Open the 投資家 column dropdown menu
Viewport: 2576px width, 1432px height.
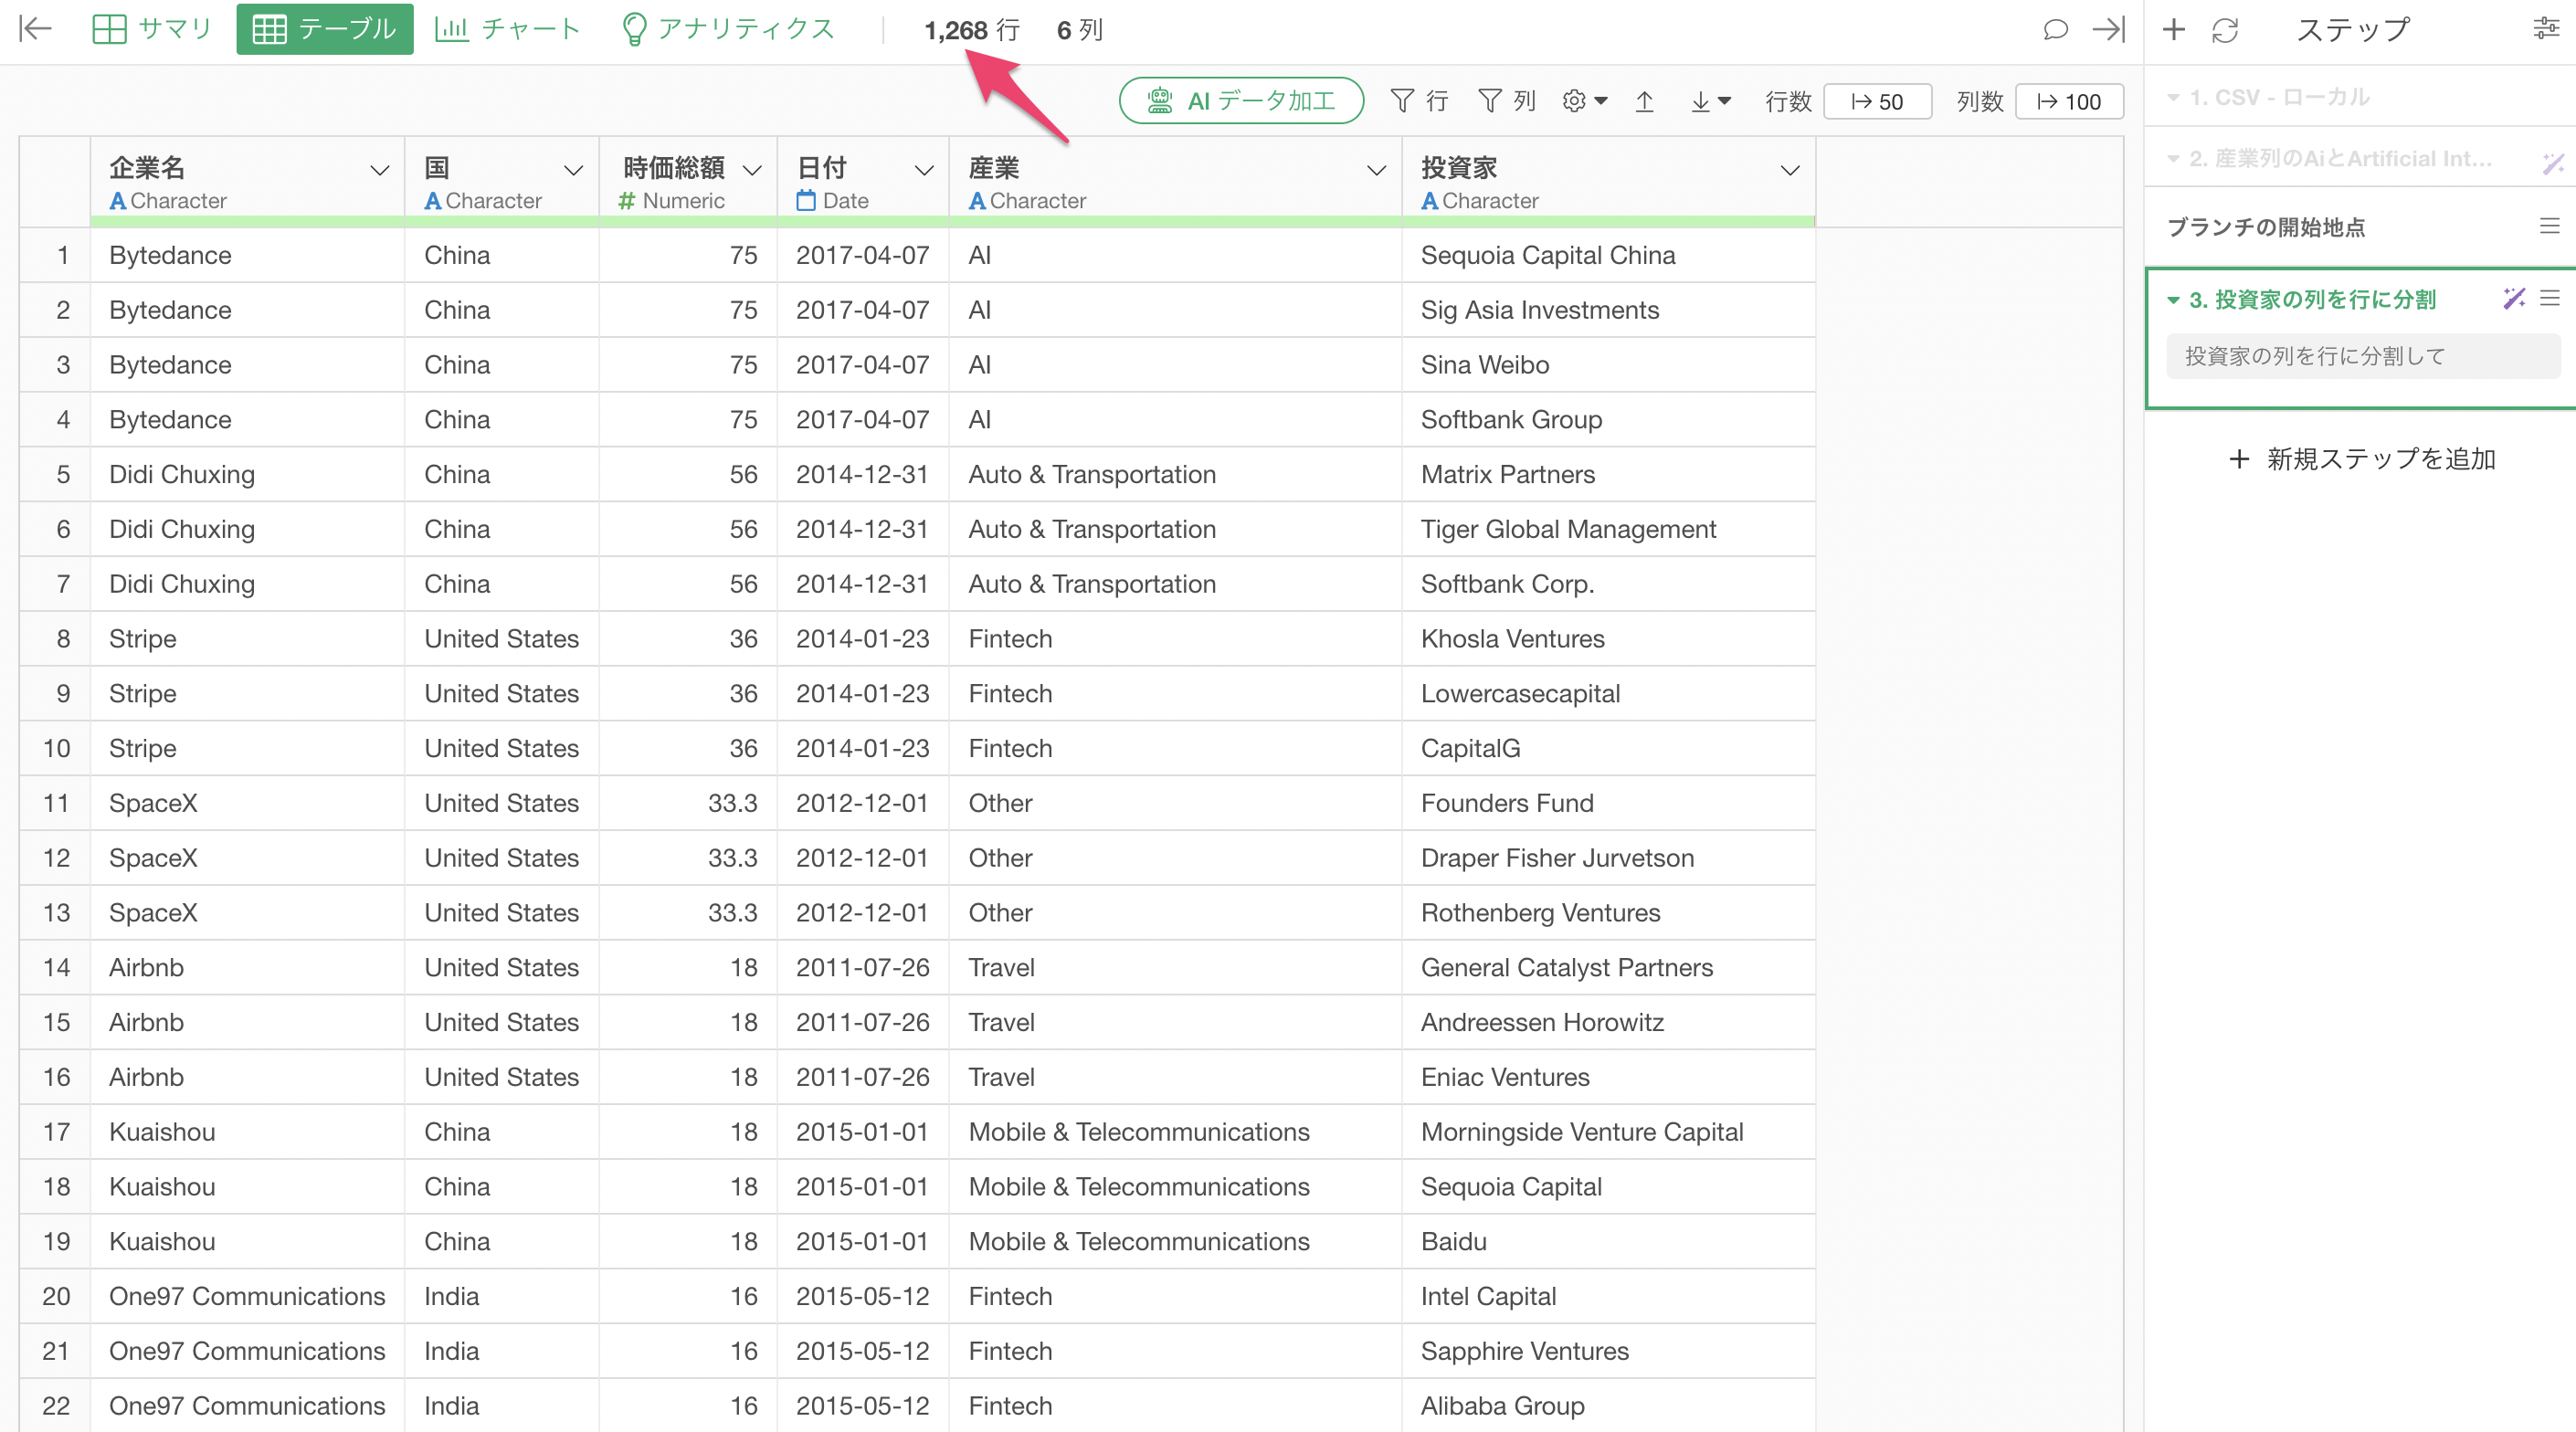tap(1790, 170)
